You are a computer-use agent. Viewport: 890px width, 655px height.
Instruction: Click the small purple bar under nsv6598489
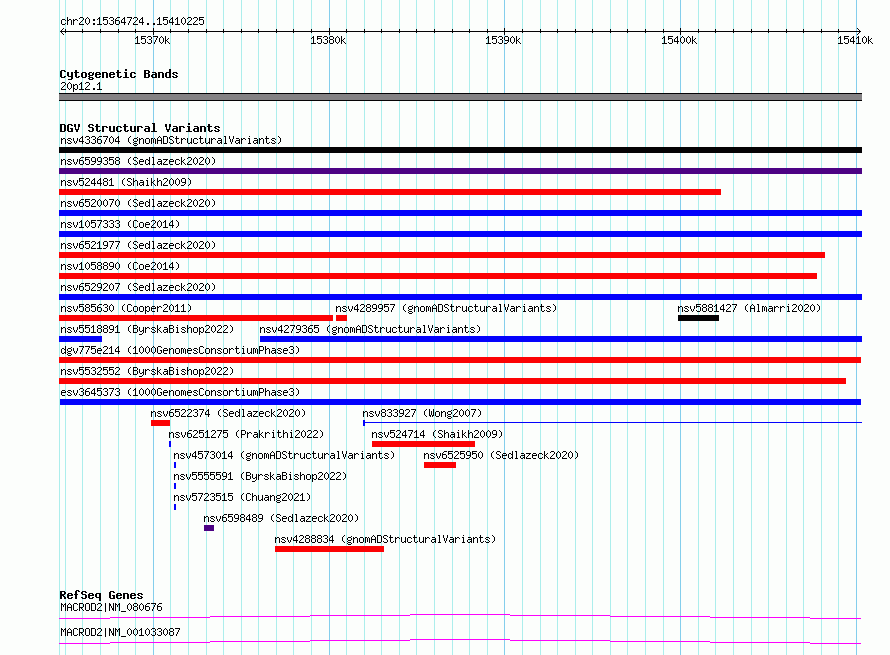(x=209, y=528)
